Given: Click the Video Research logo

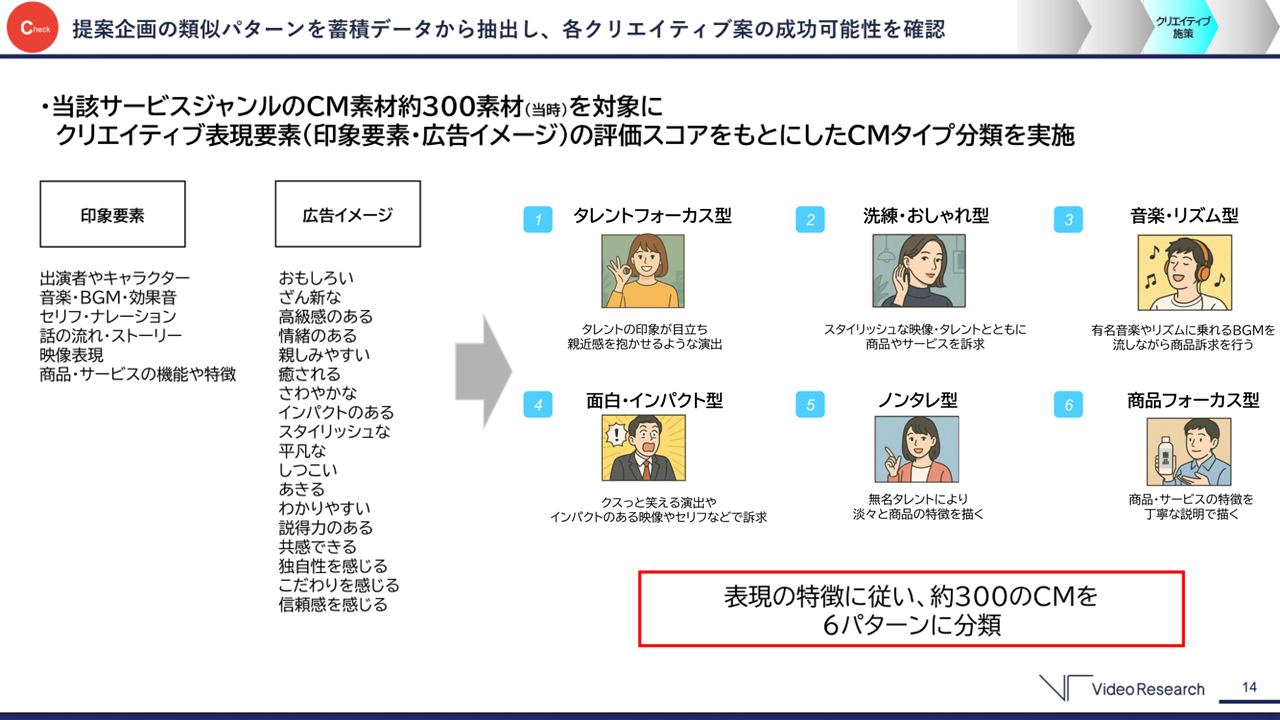Looking at the screenshot, I should coord(1121,688).
